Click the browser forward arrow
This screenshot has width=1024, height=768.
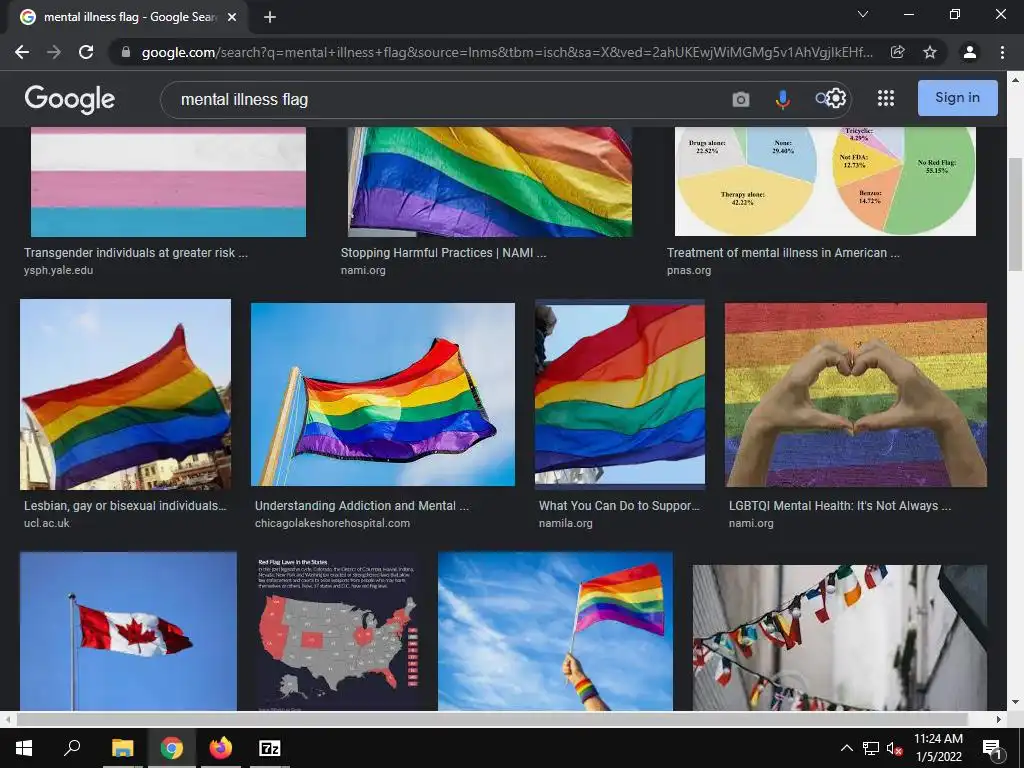[x=54, y=52]
